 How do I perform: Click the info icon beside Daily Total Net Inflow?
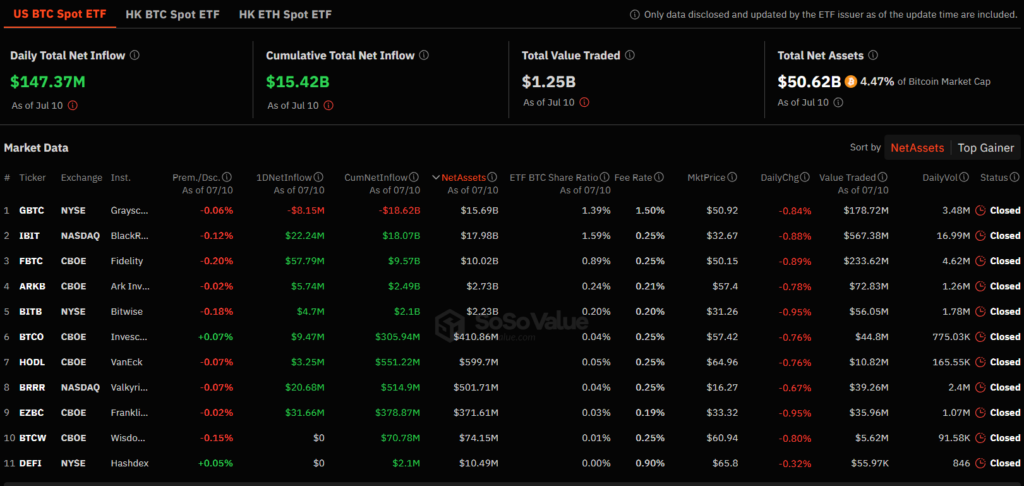(x=135, y=56)
